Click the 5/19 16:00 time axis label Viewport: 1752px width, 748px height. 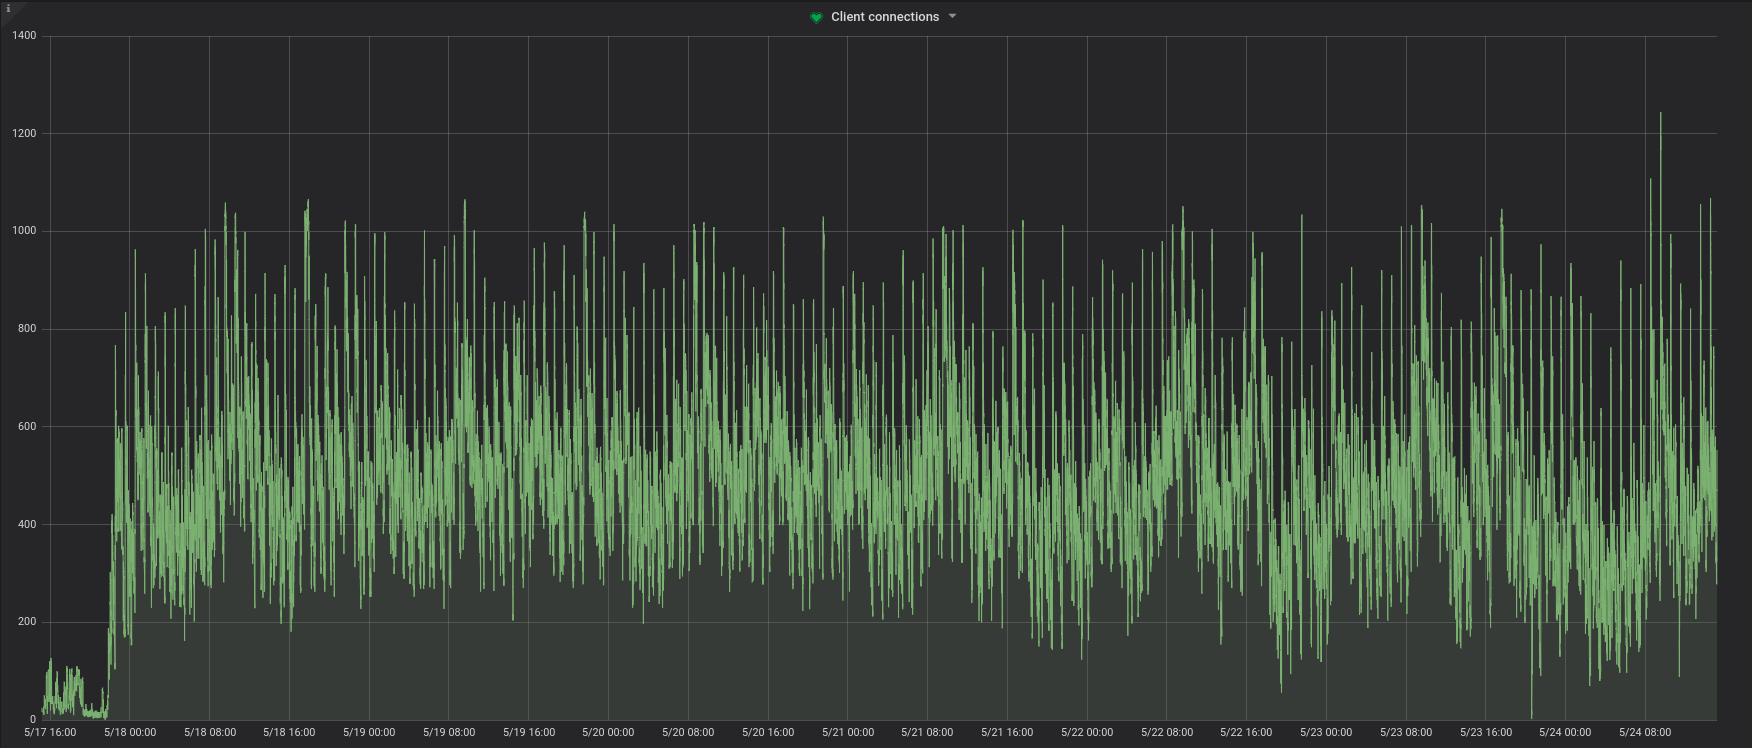tap(529, 732)
